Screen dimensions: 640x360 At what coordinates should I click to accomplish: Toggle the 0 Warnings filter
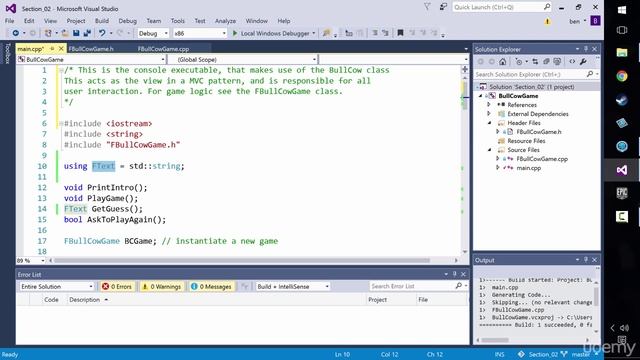tap(162, 287)
